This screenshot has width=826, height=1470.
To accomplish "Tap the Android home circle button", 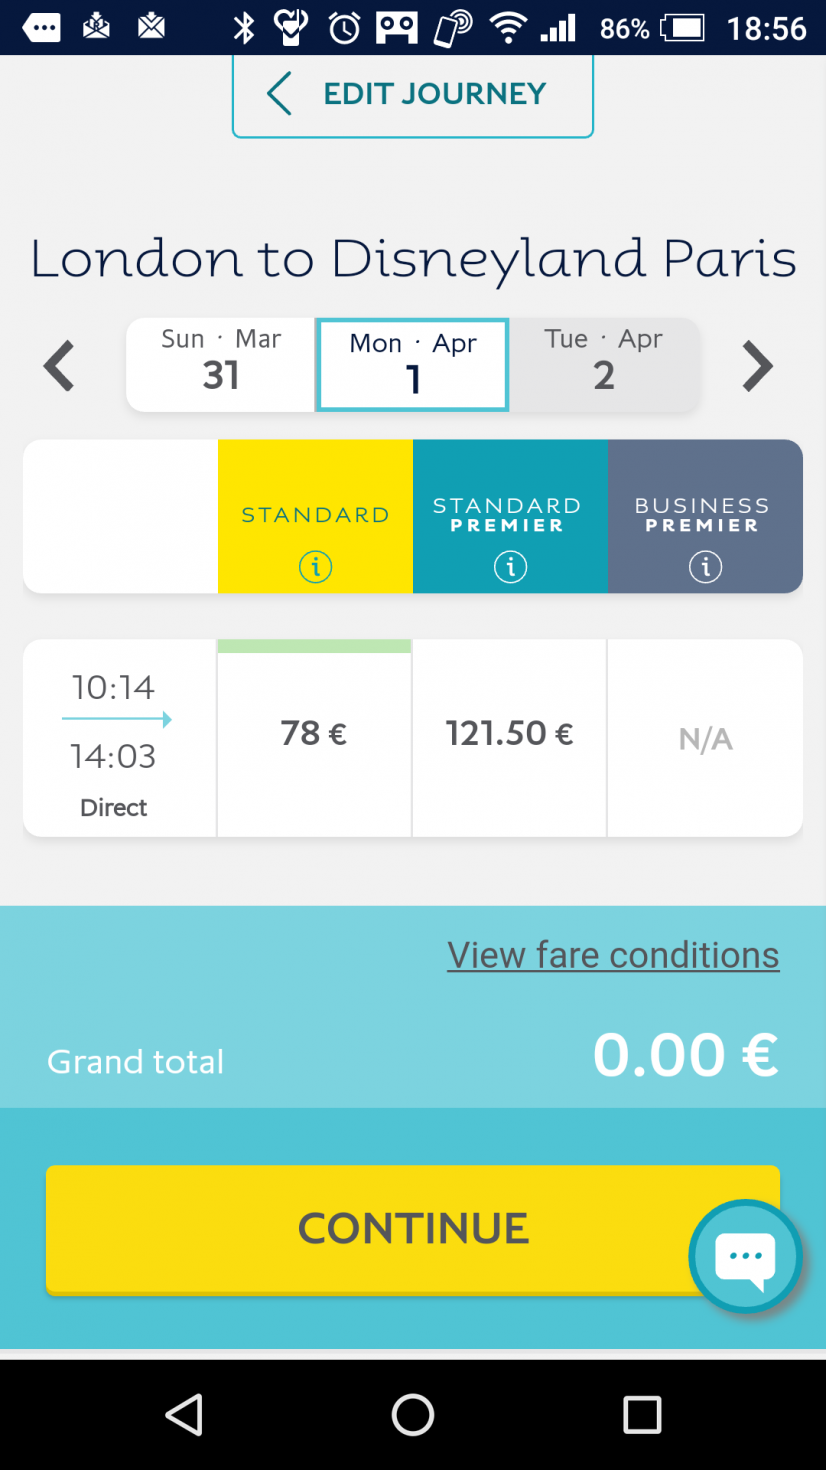I will coord(413,1414).
